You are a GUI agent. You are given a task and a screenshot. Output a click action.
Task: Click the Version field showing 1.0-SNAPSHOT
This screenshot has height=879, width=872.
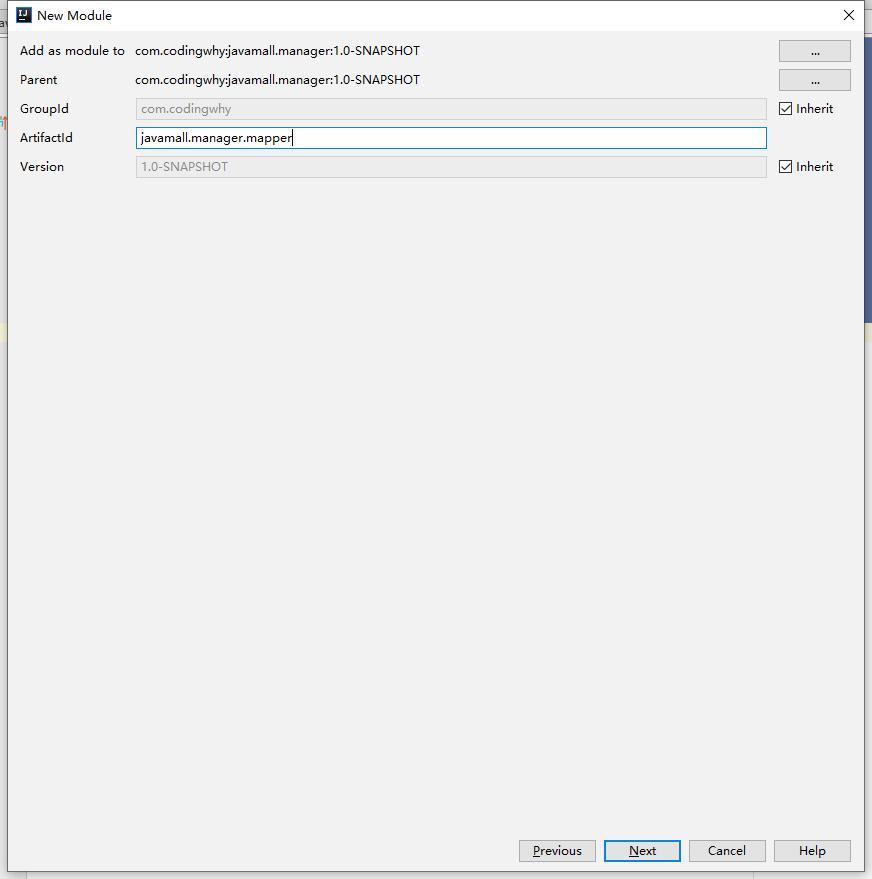tap(450, 167)
